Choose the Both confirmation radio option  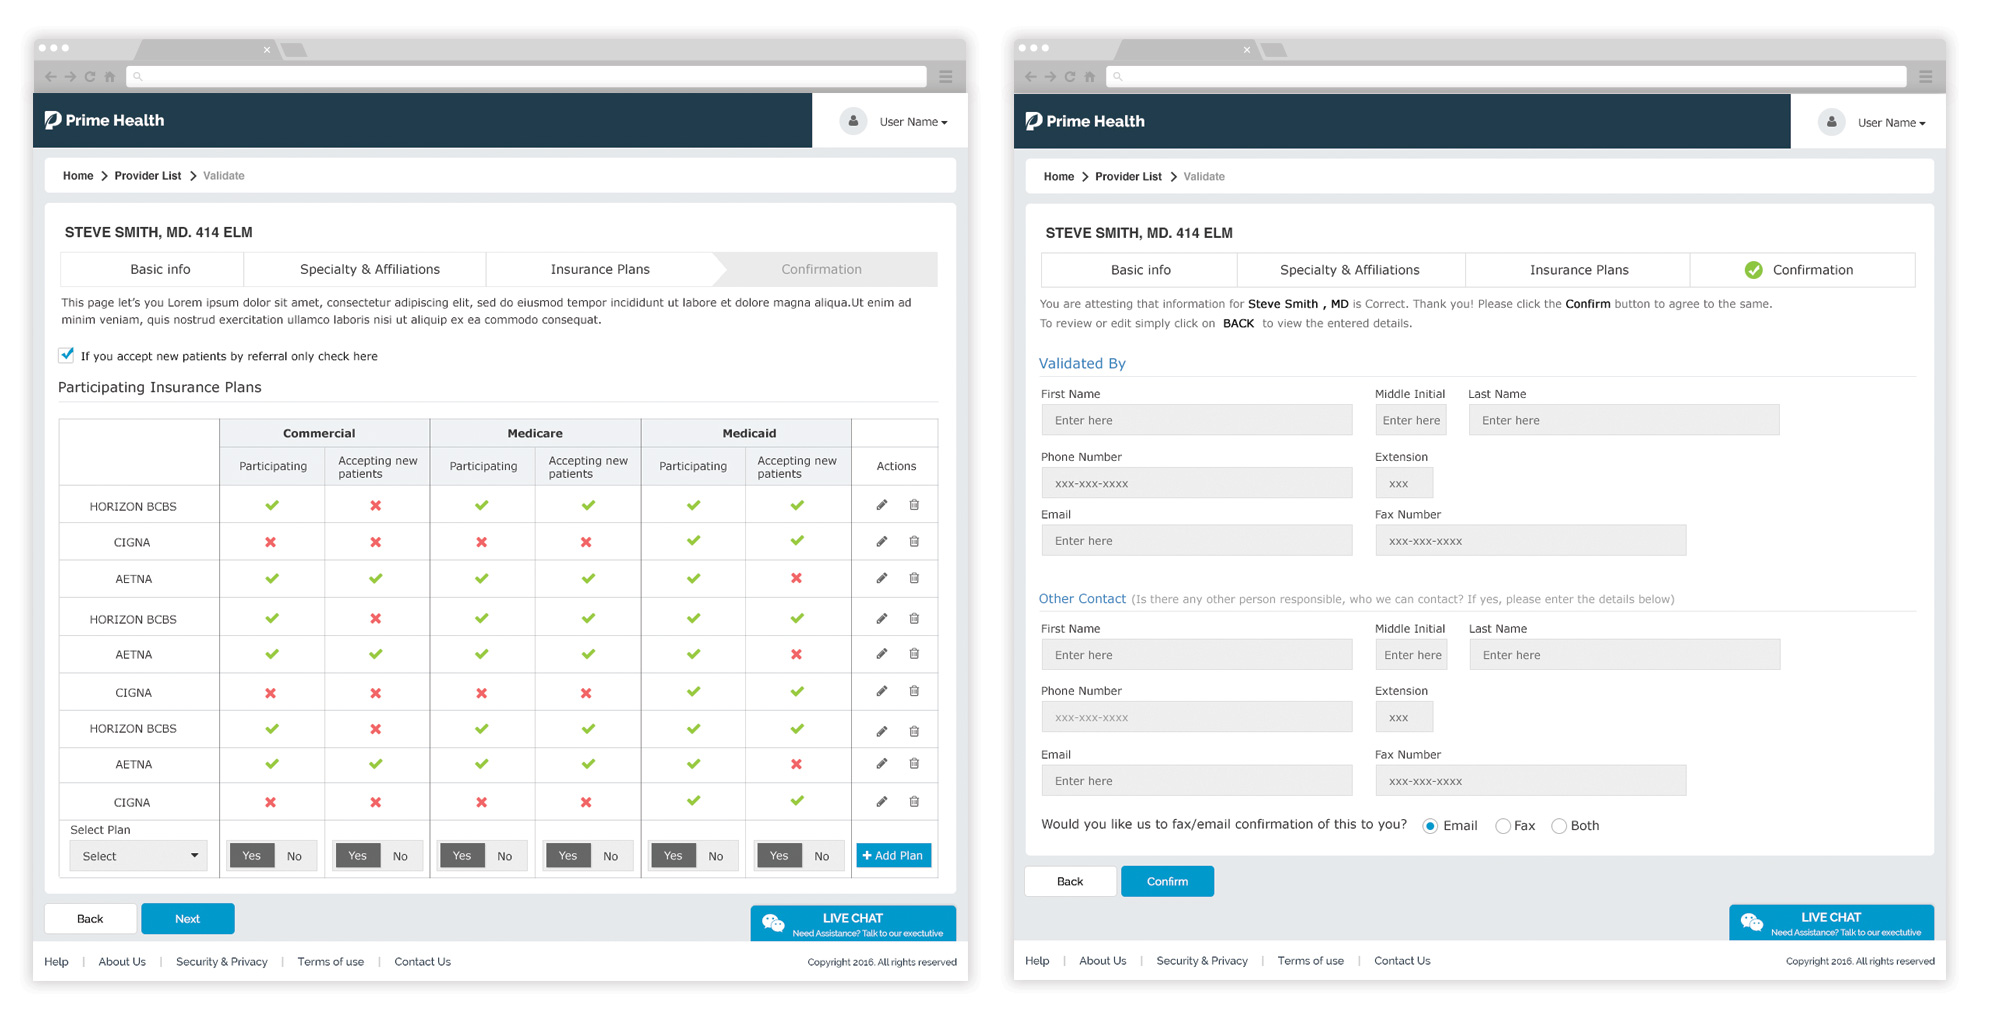coord(1558,826)
